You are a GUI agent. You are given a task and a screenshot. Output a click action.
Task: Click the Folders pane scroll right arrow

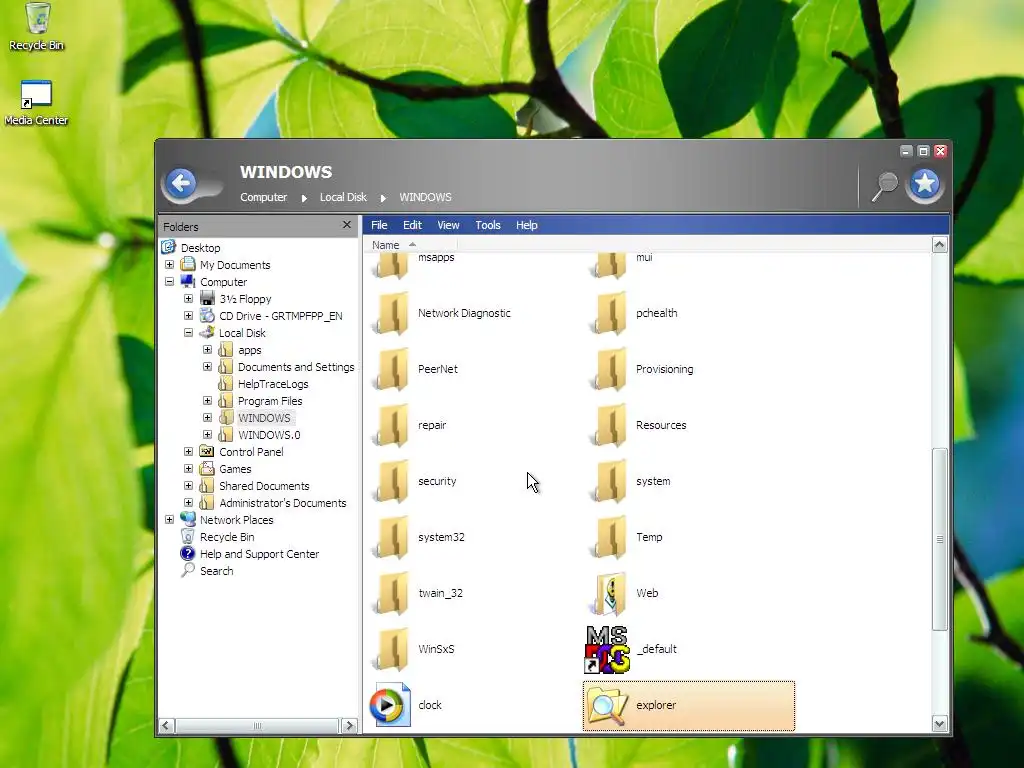(349, 726)
